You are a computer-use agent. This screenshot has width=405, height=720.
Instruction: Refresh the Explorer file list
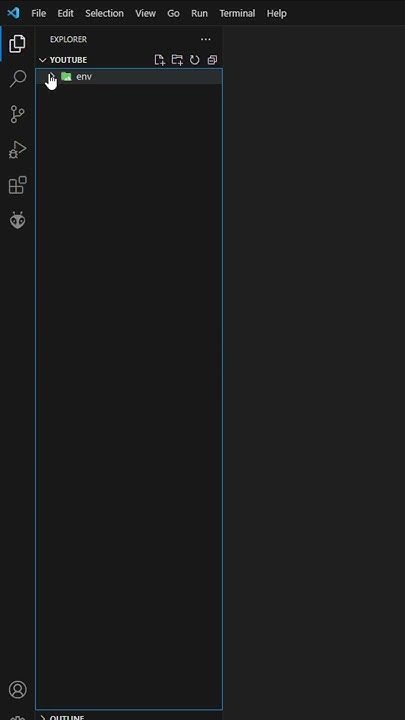point(195,60)
